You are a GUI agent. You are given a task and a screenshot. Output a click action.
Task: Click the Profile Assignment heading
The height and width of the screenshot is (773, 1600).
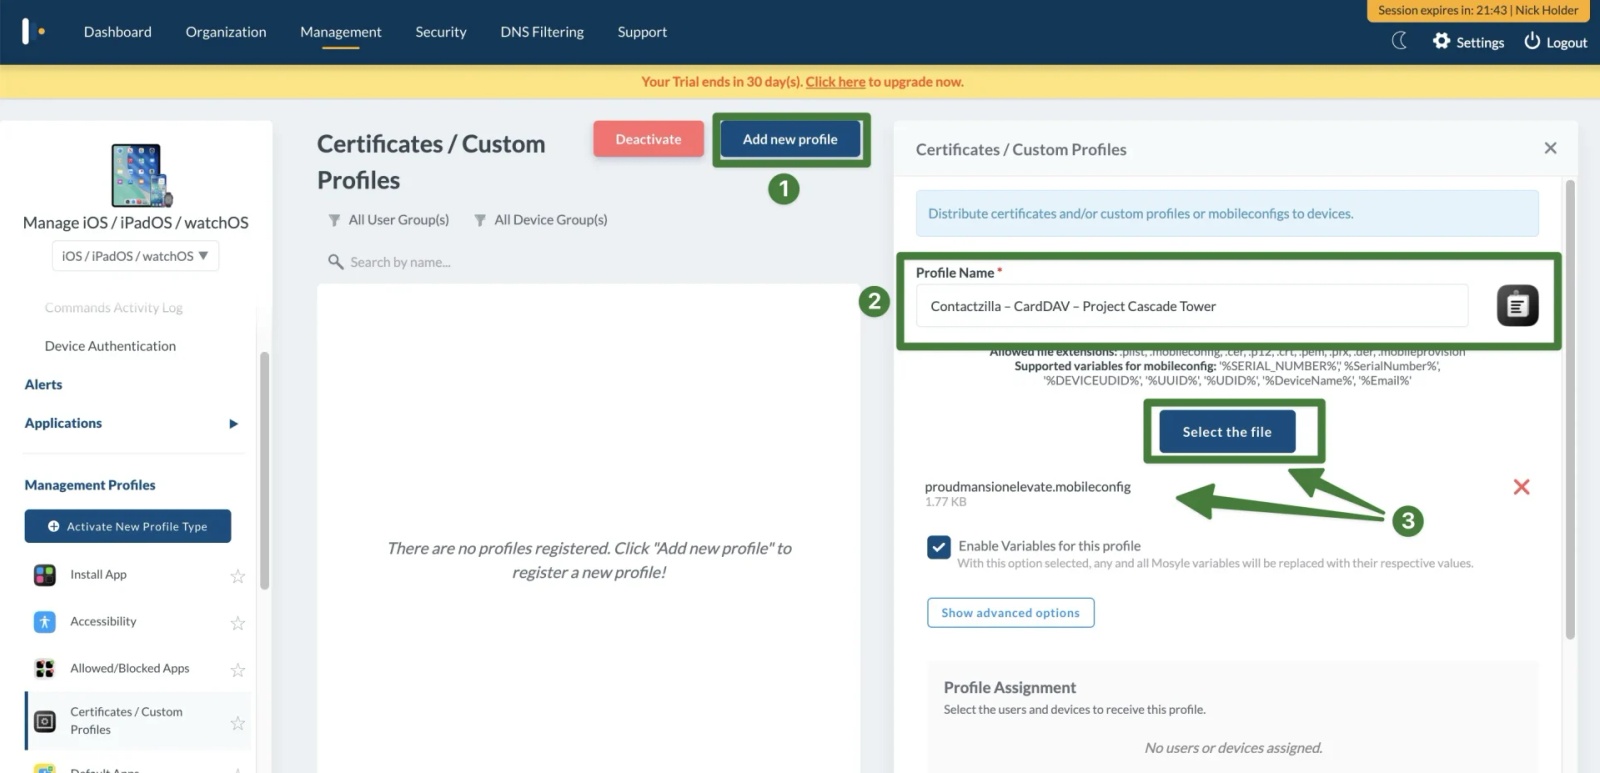(1010, 688)
